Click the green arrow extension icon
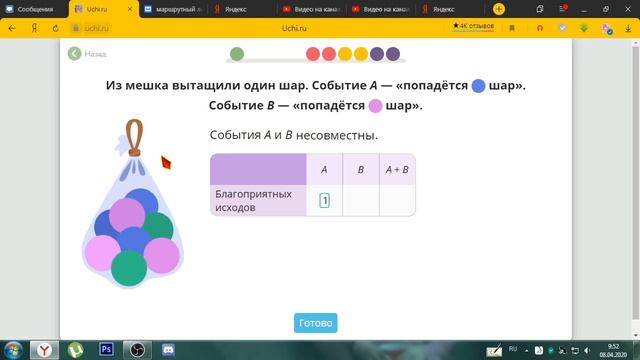The image size is (640, 360). click(x=584, y=28)
